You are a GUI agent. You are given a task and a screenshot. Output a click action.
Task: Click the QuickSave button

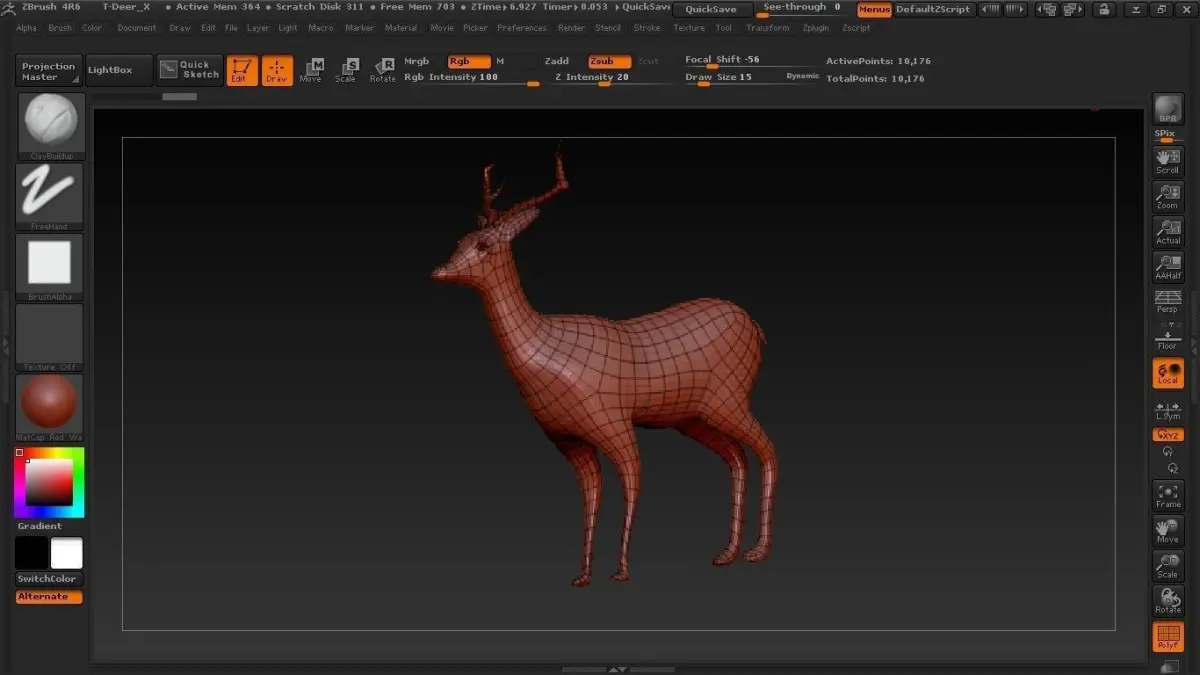coord(711,10)
